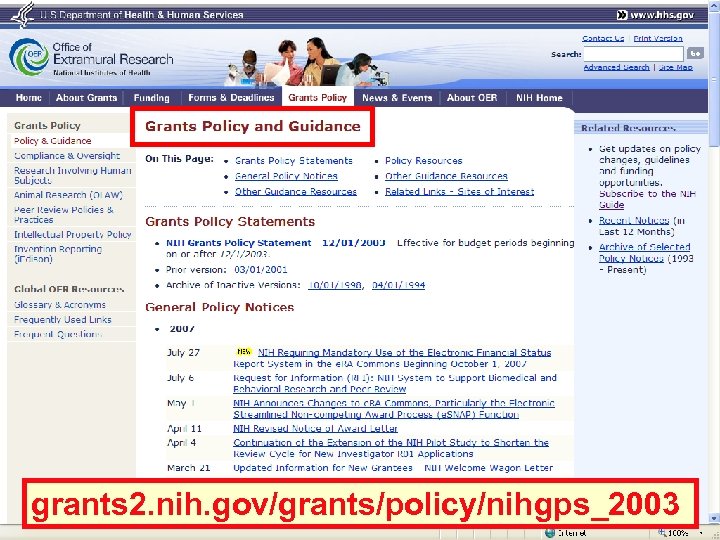Click the yellow NEW badge icon
The height and width of the screenshot is (540, 720).
click(244, 352)
